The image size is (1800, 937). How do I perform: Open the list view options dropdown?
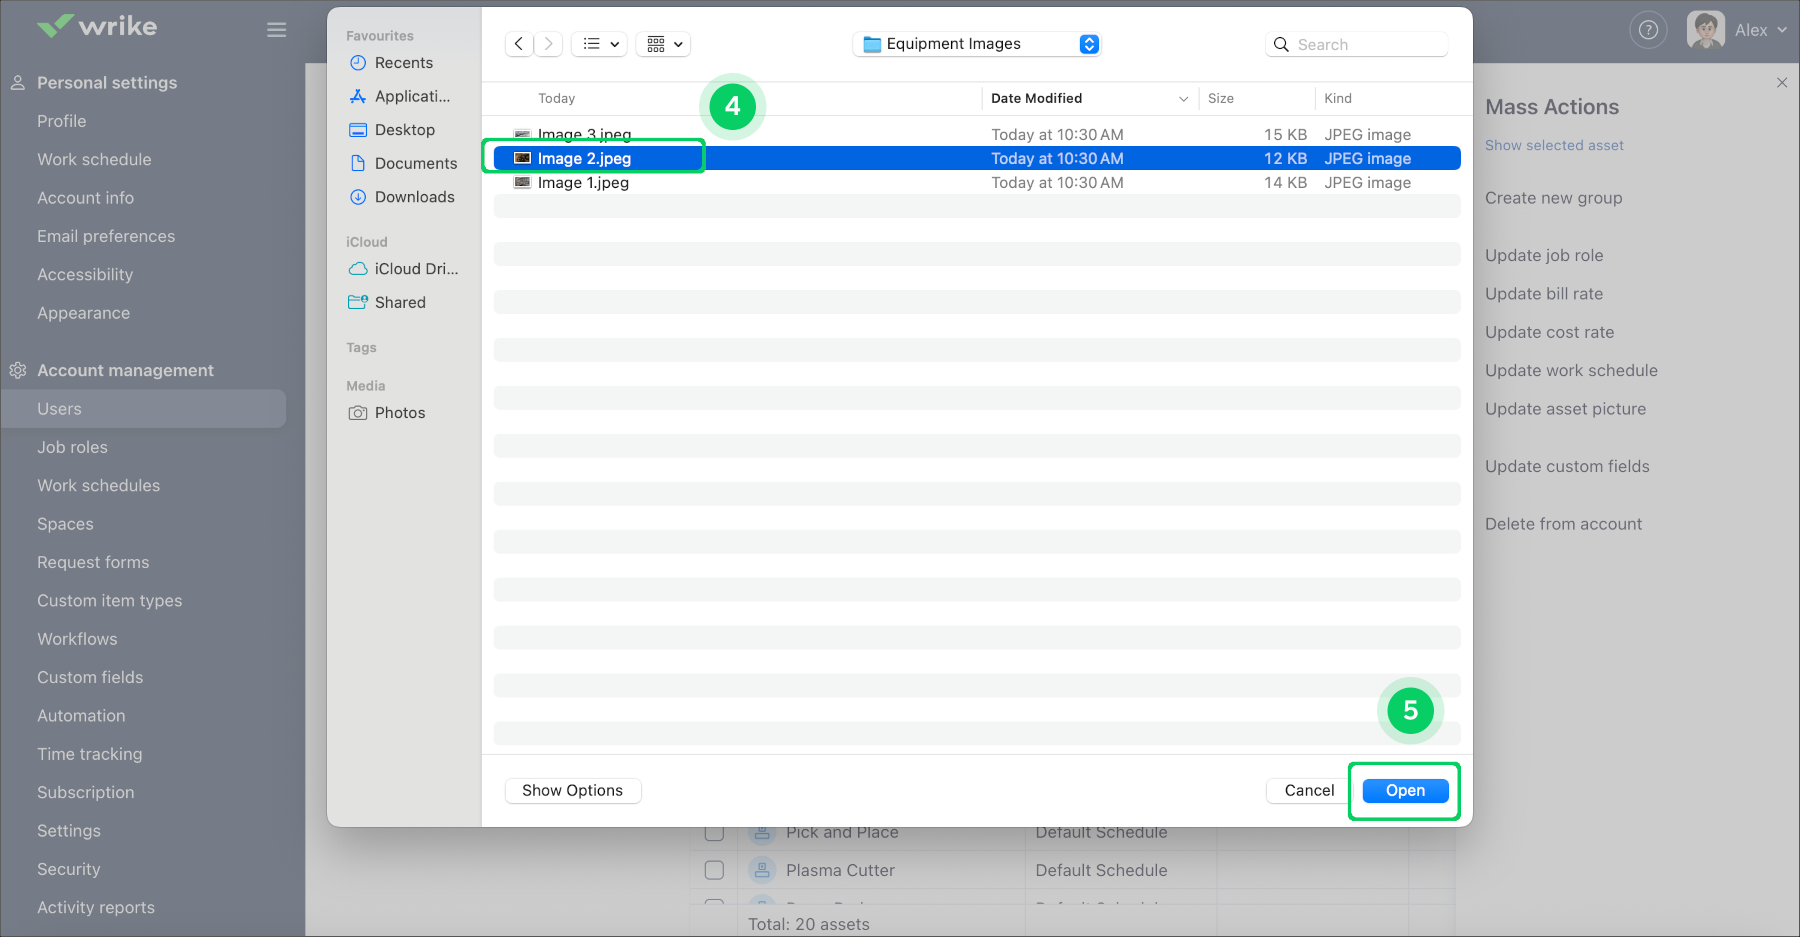click(600, 44)
